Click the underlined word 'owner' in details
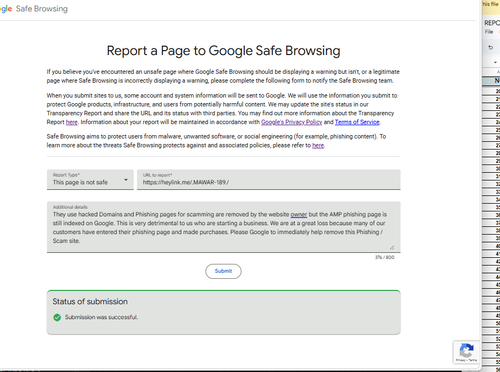Image resolution: width=500 pixels, height=372 pixels. coord(299,214)
